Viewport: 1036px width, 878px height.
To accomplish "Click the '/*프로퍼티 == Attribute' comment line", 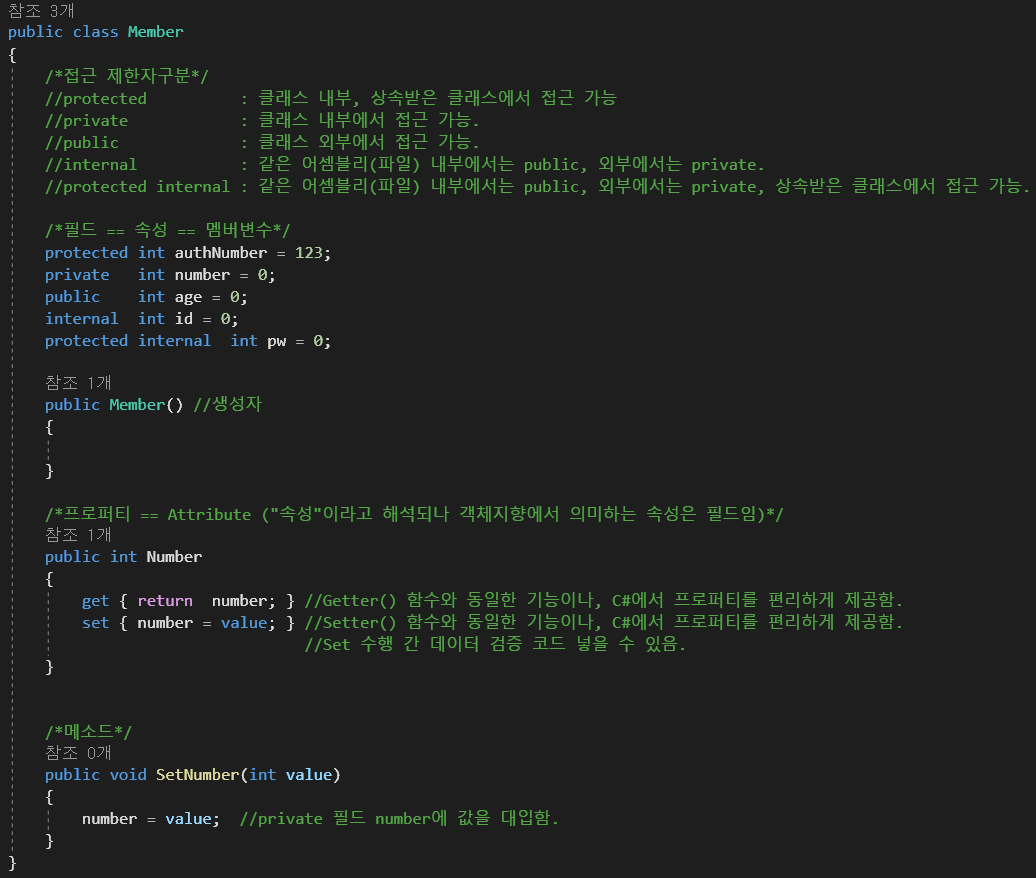I will [414, 514].
